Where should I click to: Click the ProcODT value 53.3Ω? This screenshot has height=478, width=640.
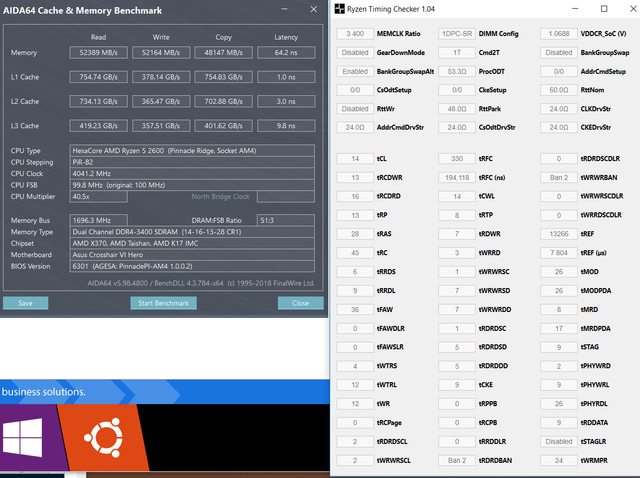click(457, 71)
